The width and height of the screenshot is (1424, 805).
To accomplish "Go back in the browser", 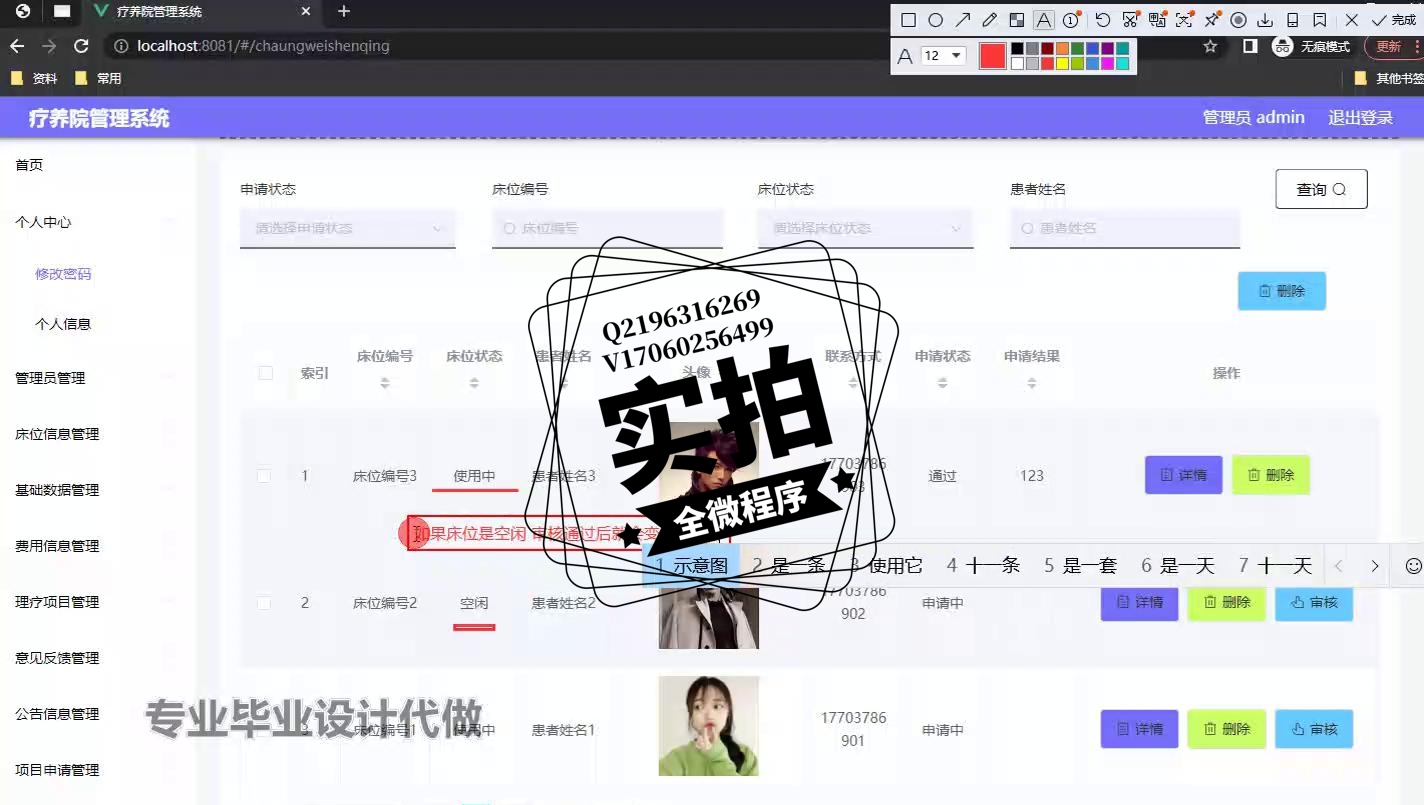I will tap(17, 46).
